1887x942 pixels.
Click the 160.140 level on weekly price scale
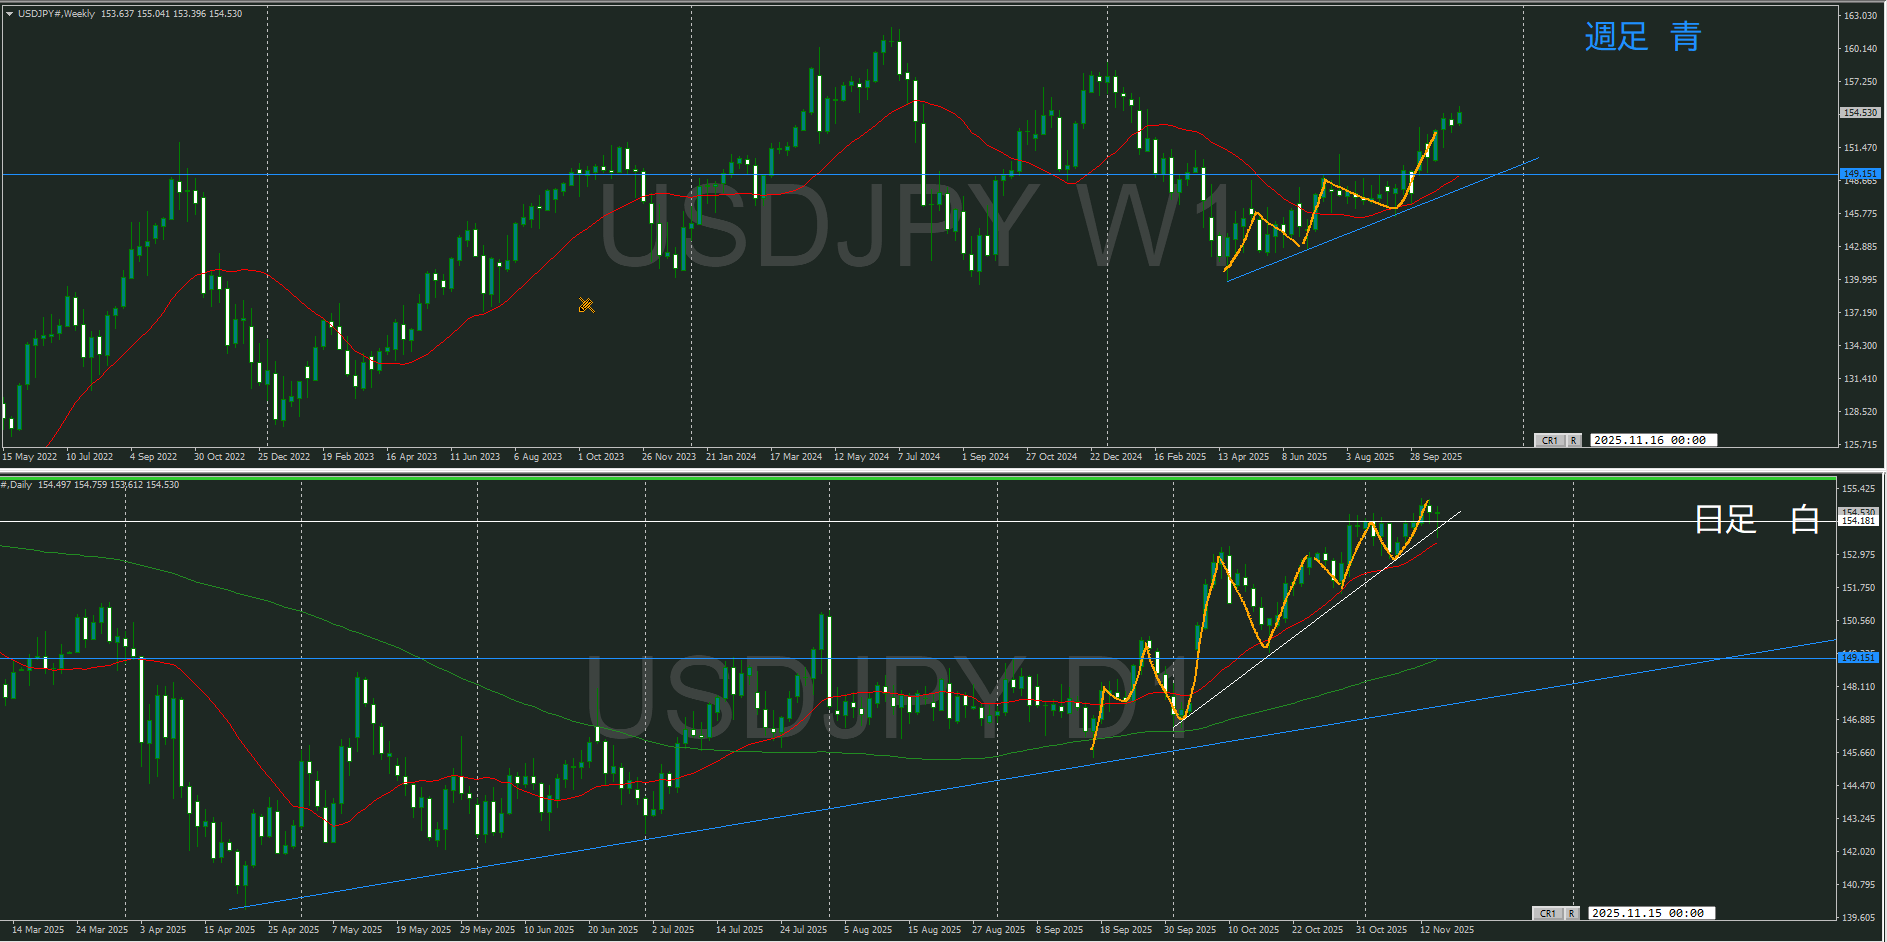pos(1860,49)
